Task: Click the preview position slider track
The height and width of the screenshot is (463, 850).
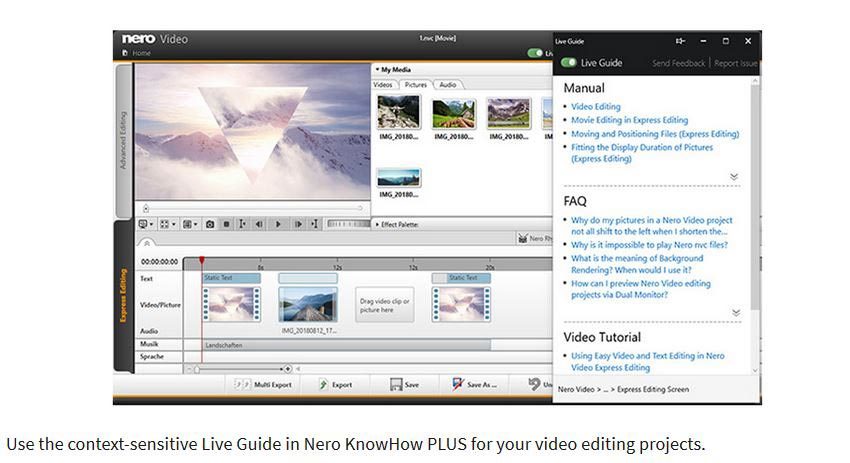Action: pyautogui.click(x=253, y=208)
